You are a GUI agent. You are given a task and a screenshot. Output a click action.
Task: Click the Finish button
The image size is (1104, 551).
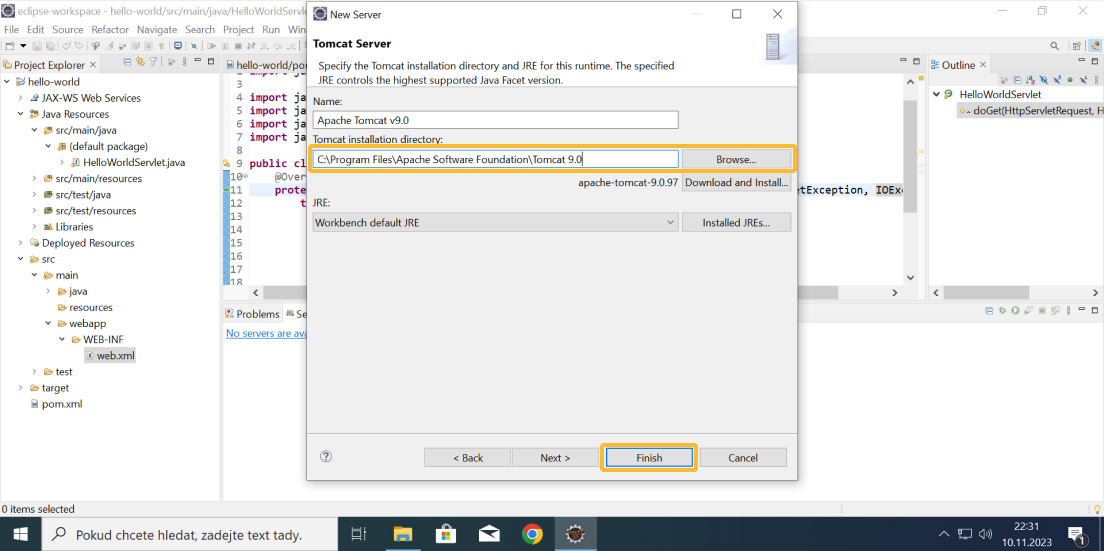tap(648, 457)
